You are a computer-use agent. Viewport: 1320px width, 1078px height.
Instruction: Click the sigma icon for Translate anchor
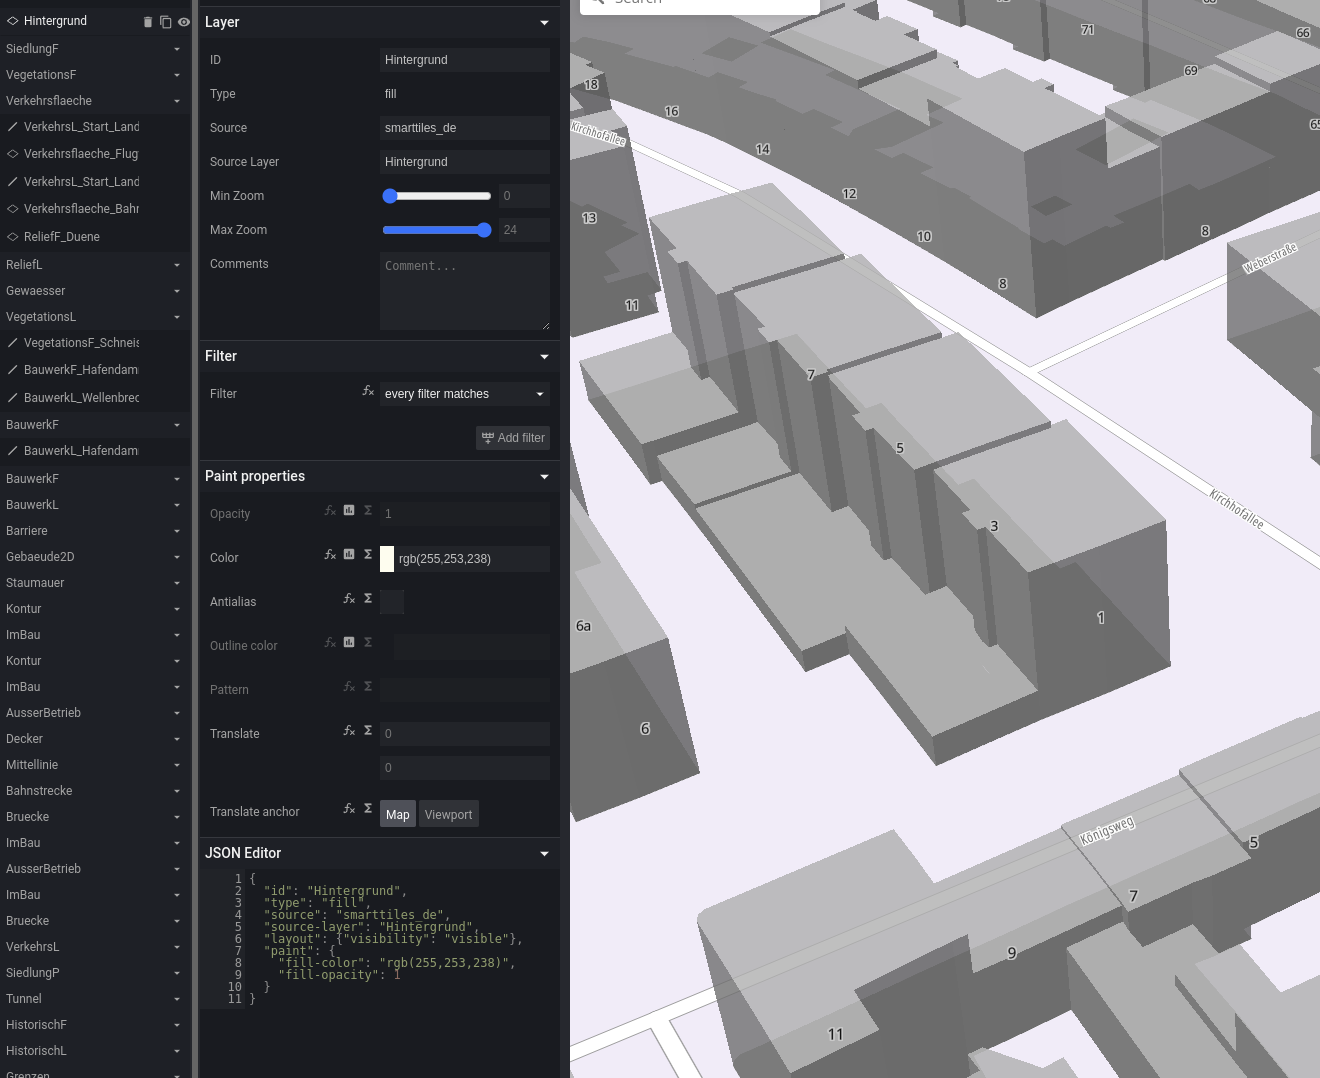tap(368, 808)
